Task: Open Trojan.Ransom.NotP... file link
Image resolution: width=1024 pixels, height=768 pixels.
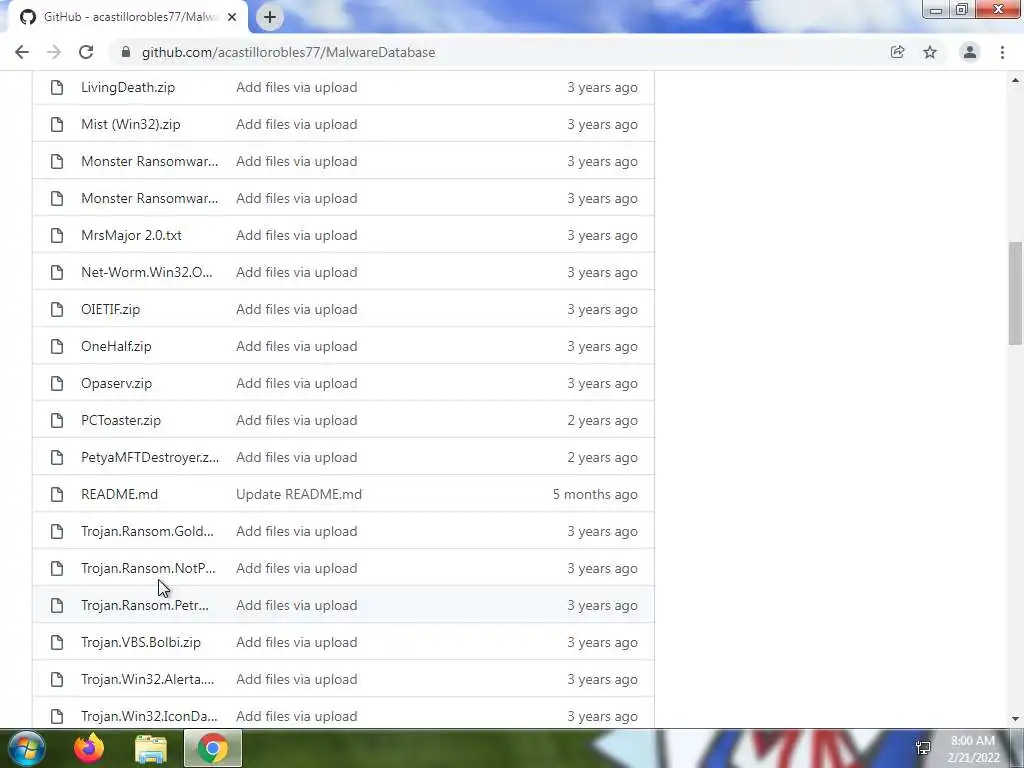Action: coord(148,568)
